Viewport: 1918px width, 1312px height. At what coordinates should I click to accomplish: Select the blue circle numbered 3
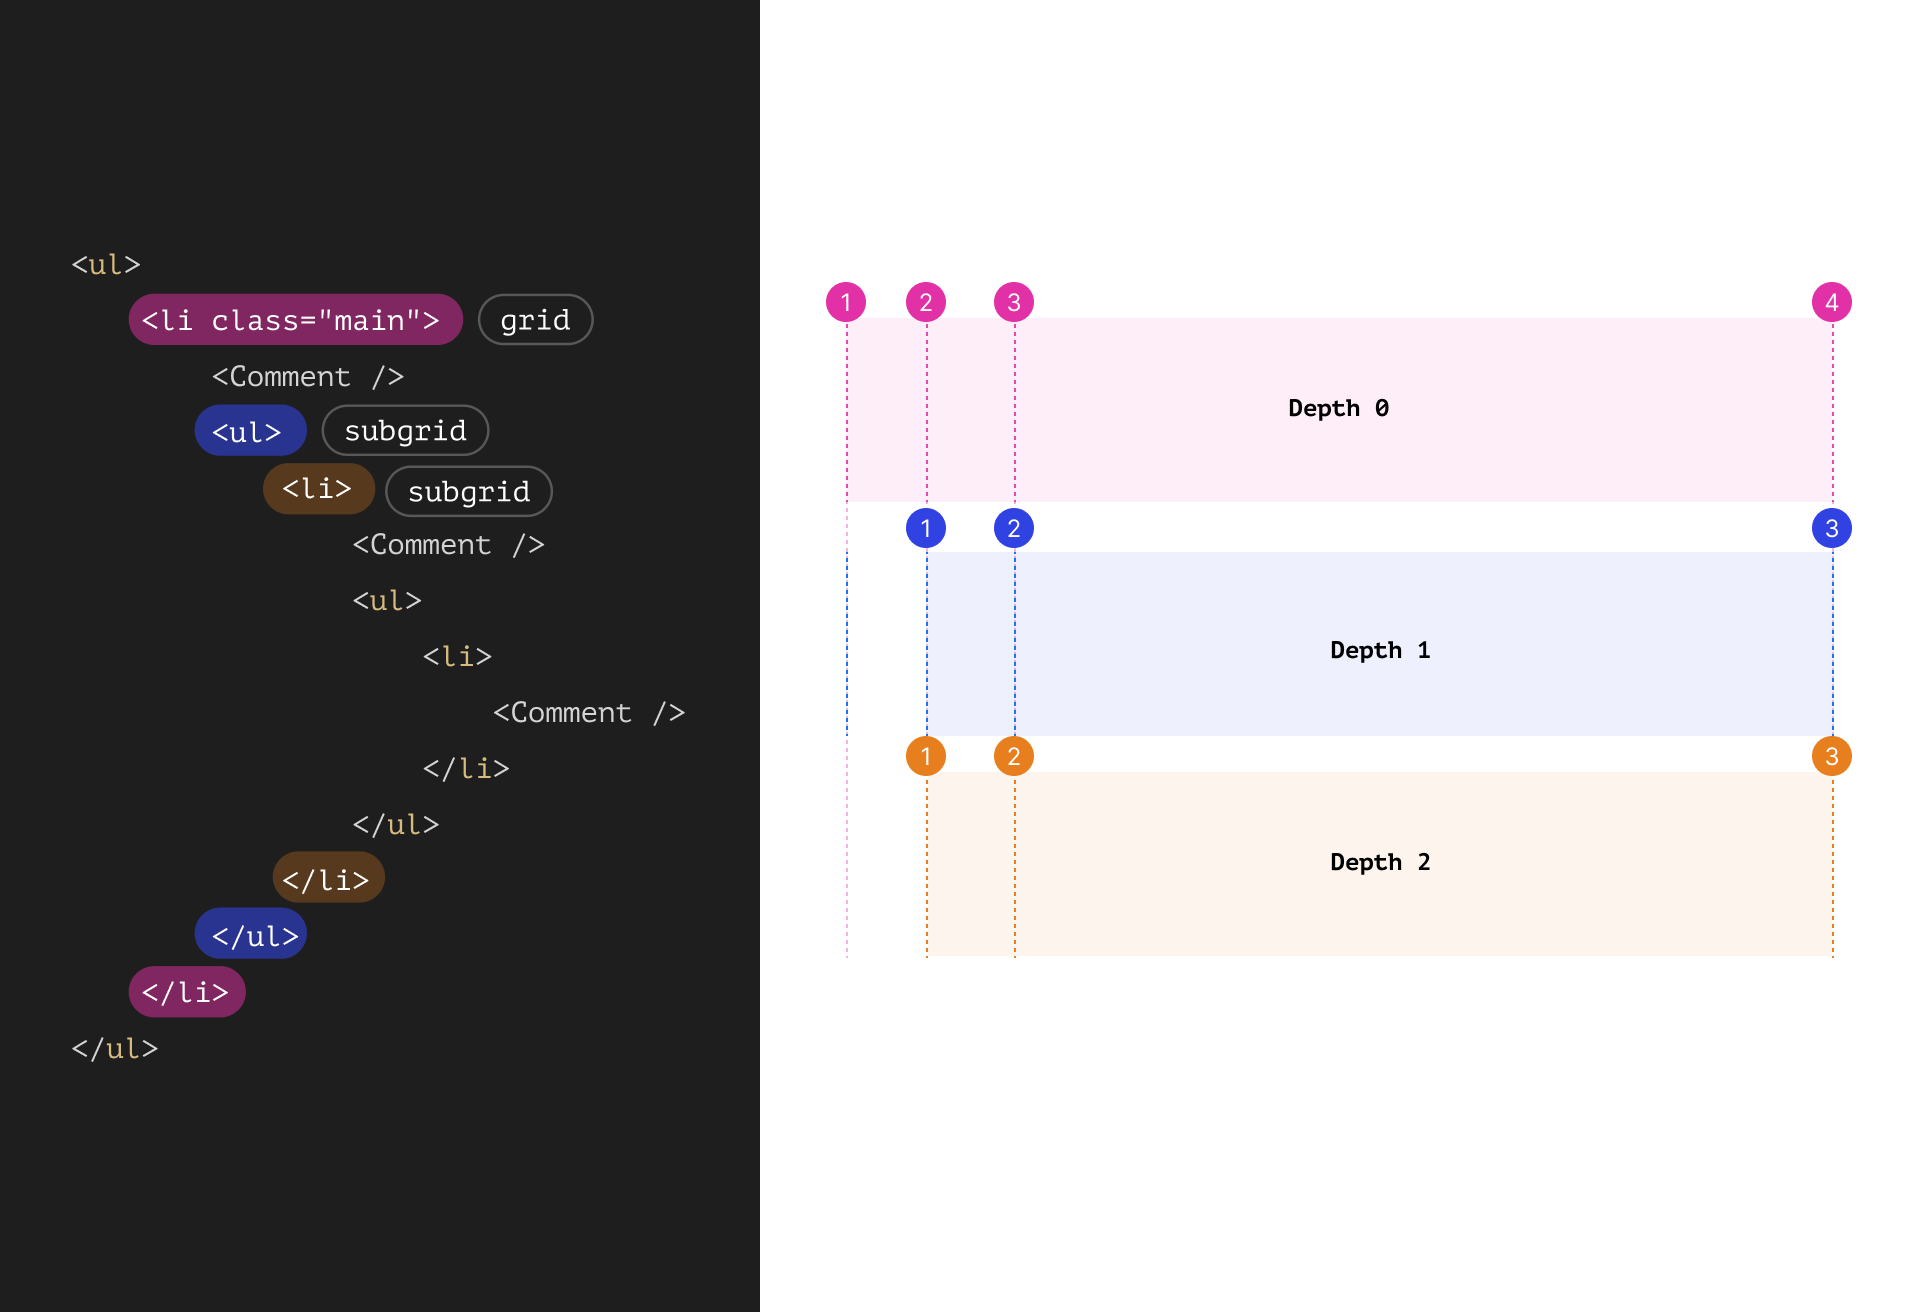tap(1831, 528)
